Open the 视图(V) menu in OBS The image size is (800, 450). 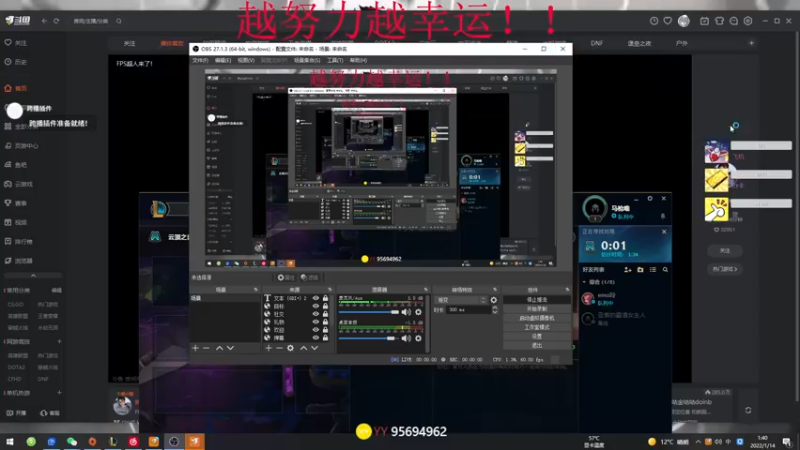pos(245,60)
